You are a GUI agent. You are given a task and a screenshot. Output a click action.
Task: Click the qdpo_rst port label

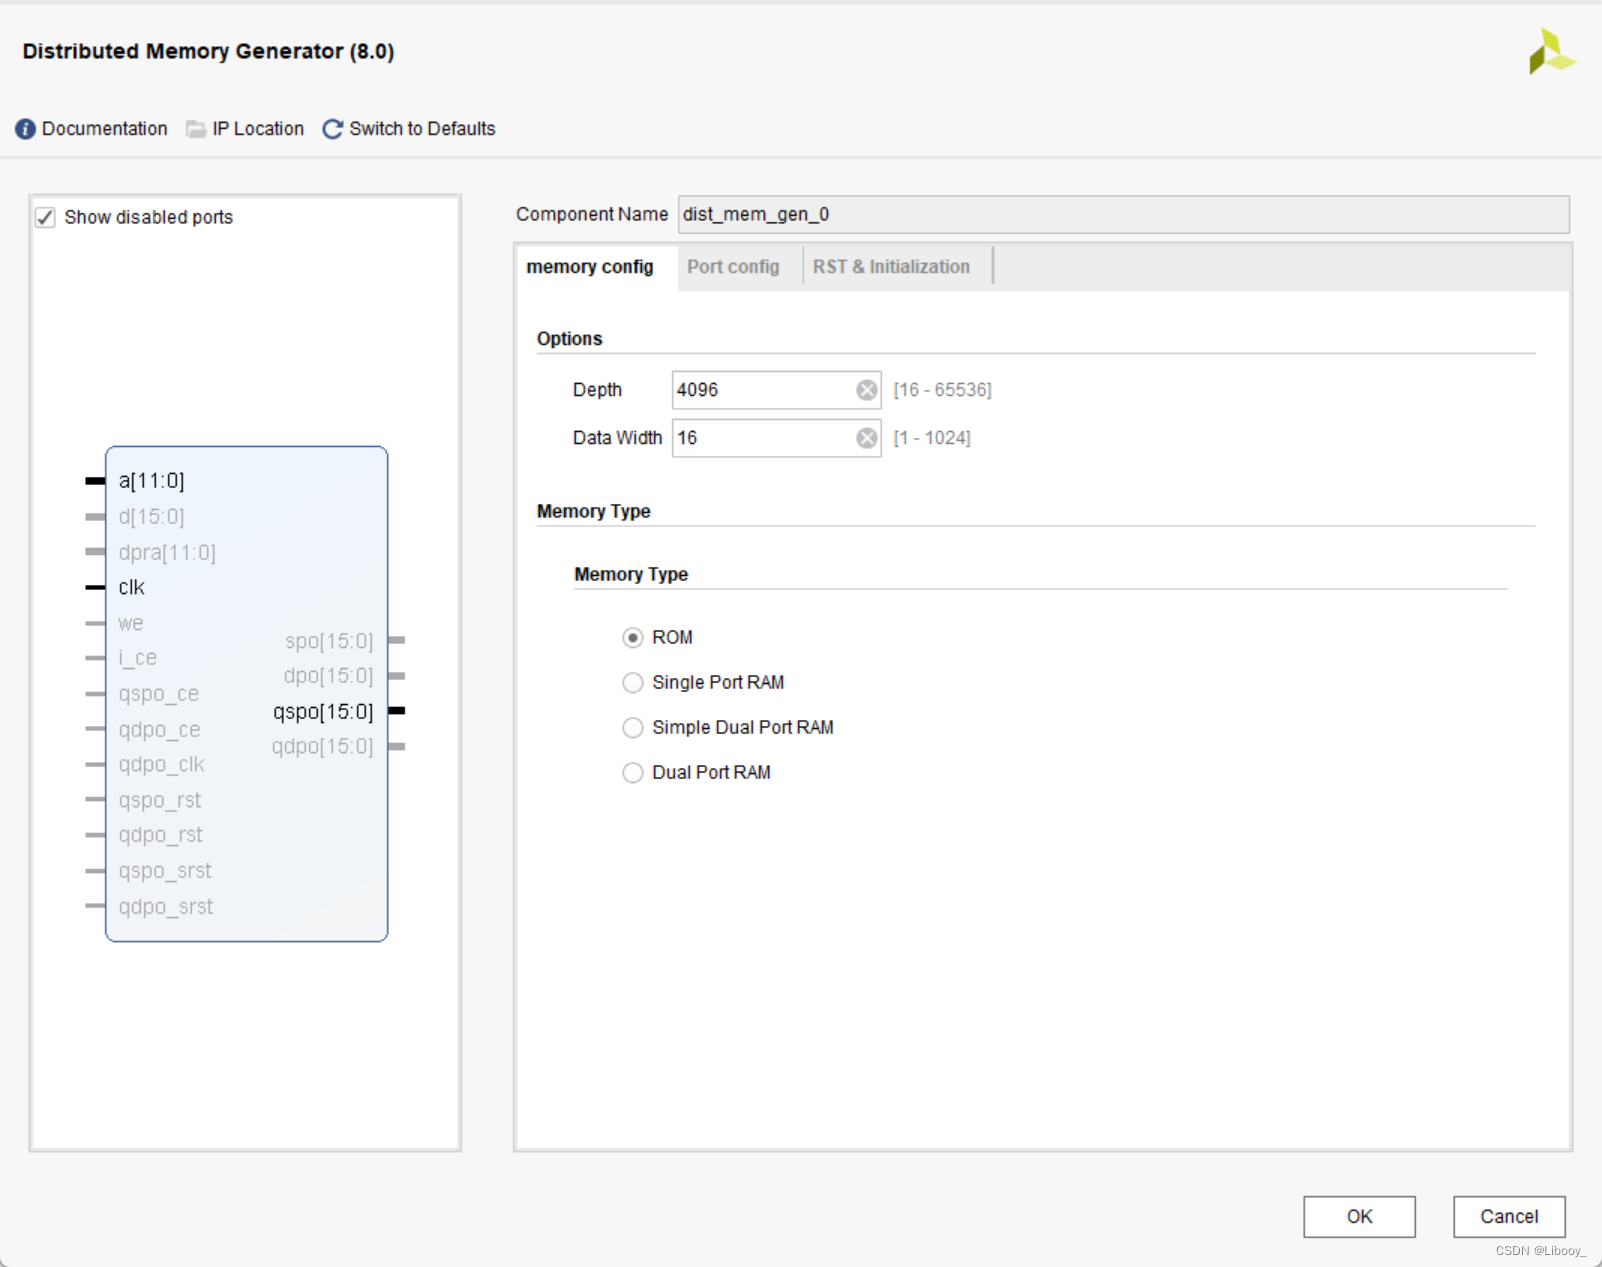(160, 835)
